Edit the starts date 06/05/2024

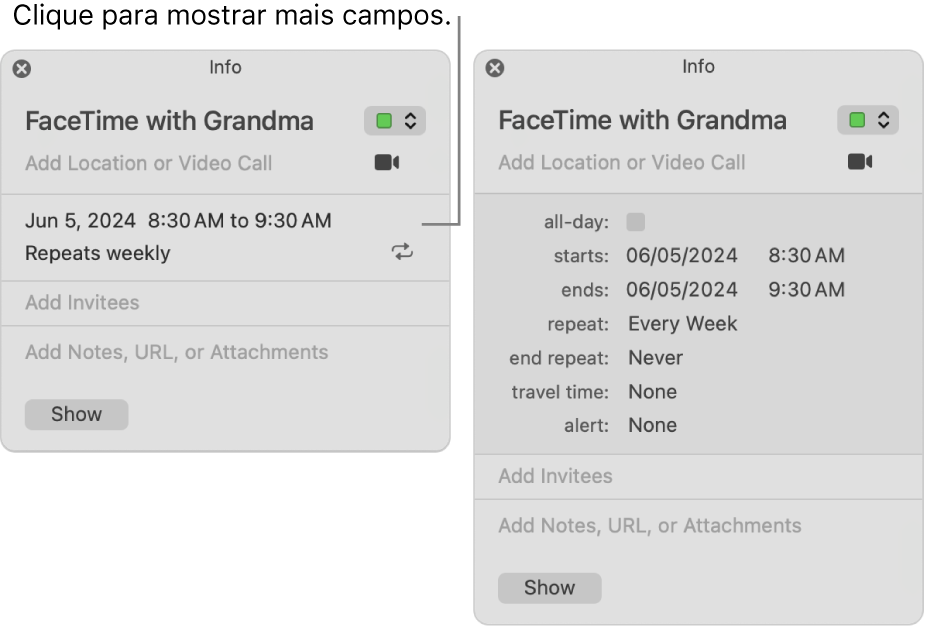coord(682,256)
